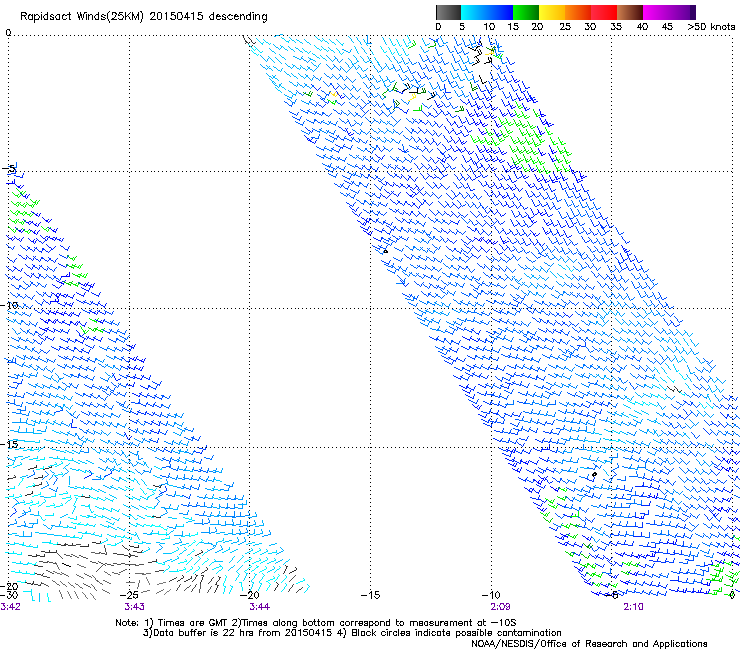740x650 pixels.
Task: Click the purple time stamp '3:43'
Action: [135, 607]
